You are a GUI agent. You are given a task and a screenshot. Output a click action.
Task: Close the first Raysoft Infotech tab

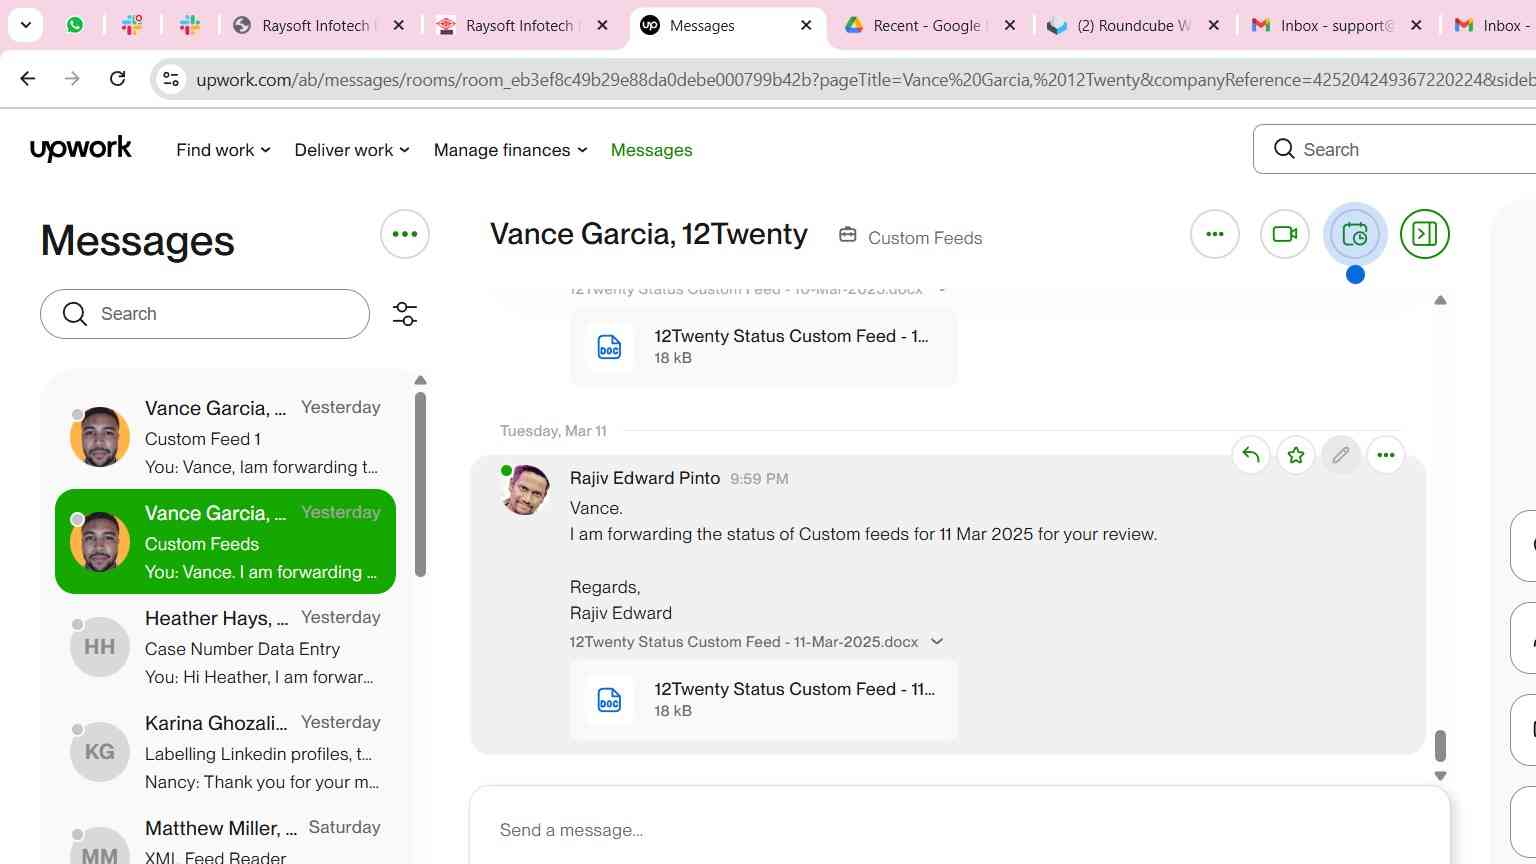coord(398,25)
